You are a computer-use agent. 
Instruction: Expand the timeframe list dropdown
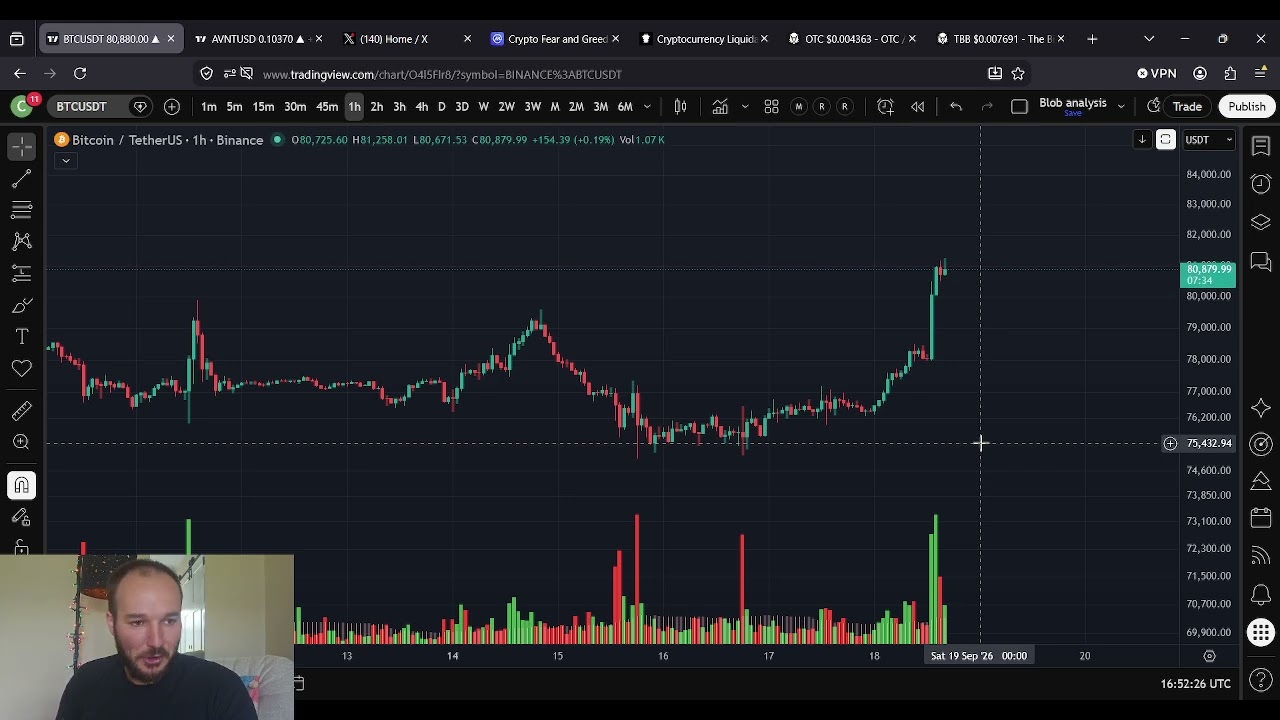point(647,106)
